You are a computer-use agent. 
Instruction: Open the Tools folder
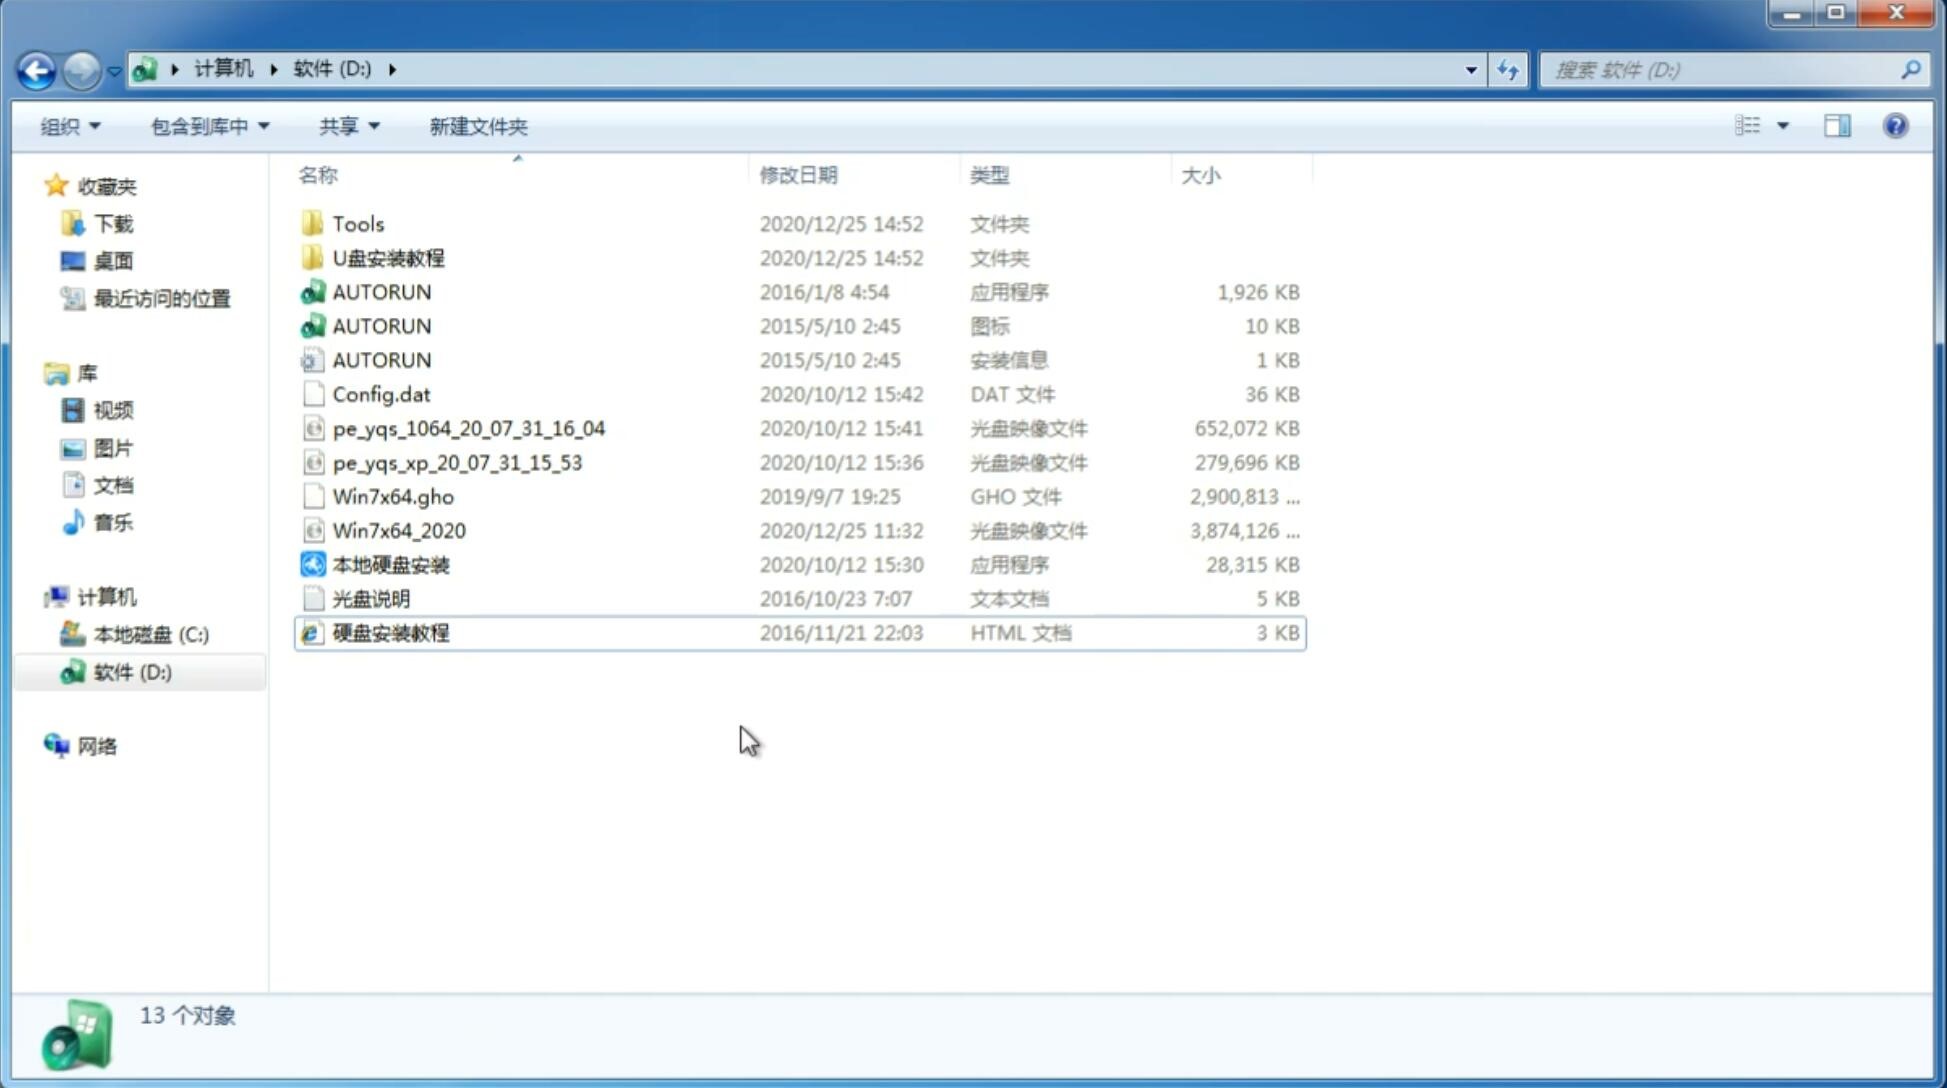(357, 223)
